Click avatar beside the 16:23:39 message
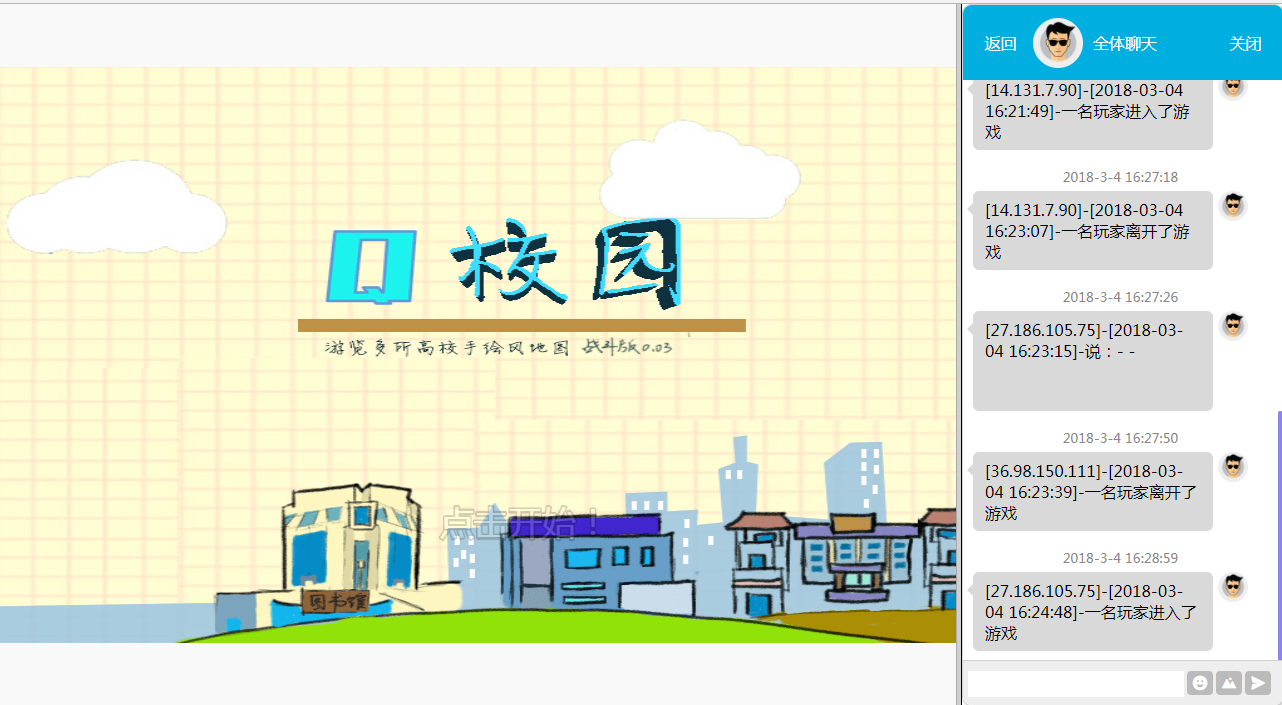This screenshot has width=1282, height=705. [1233, 467]
